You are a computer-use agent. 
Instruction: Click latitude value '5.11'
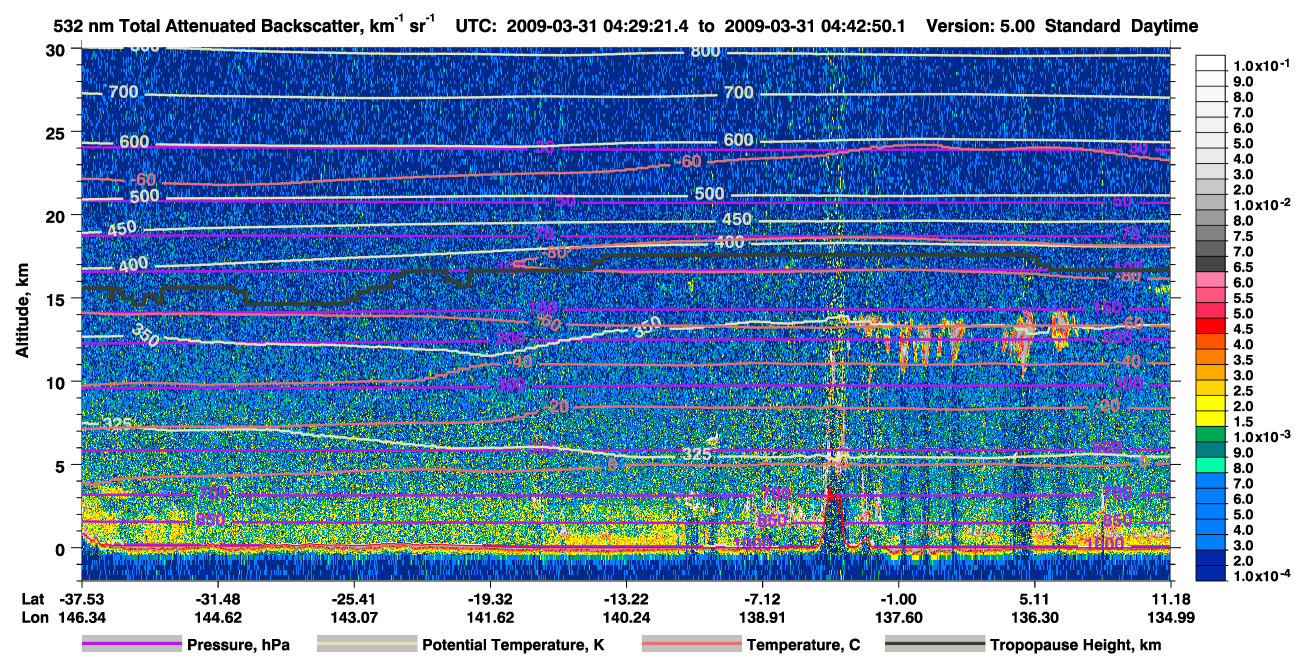1034,599
